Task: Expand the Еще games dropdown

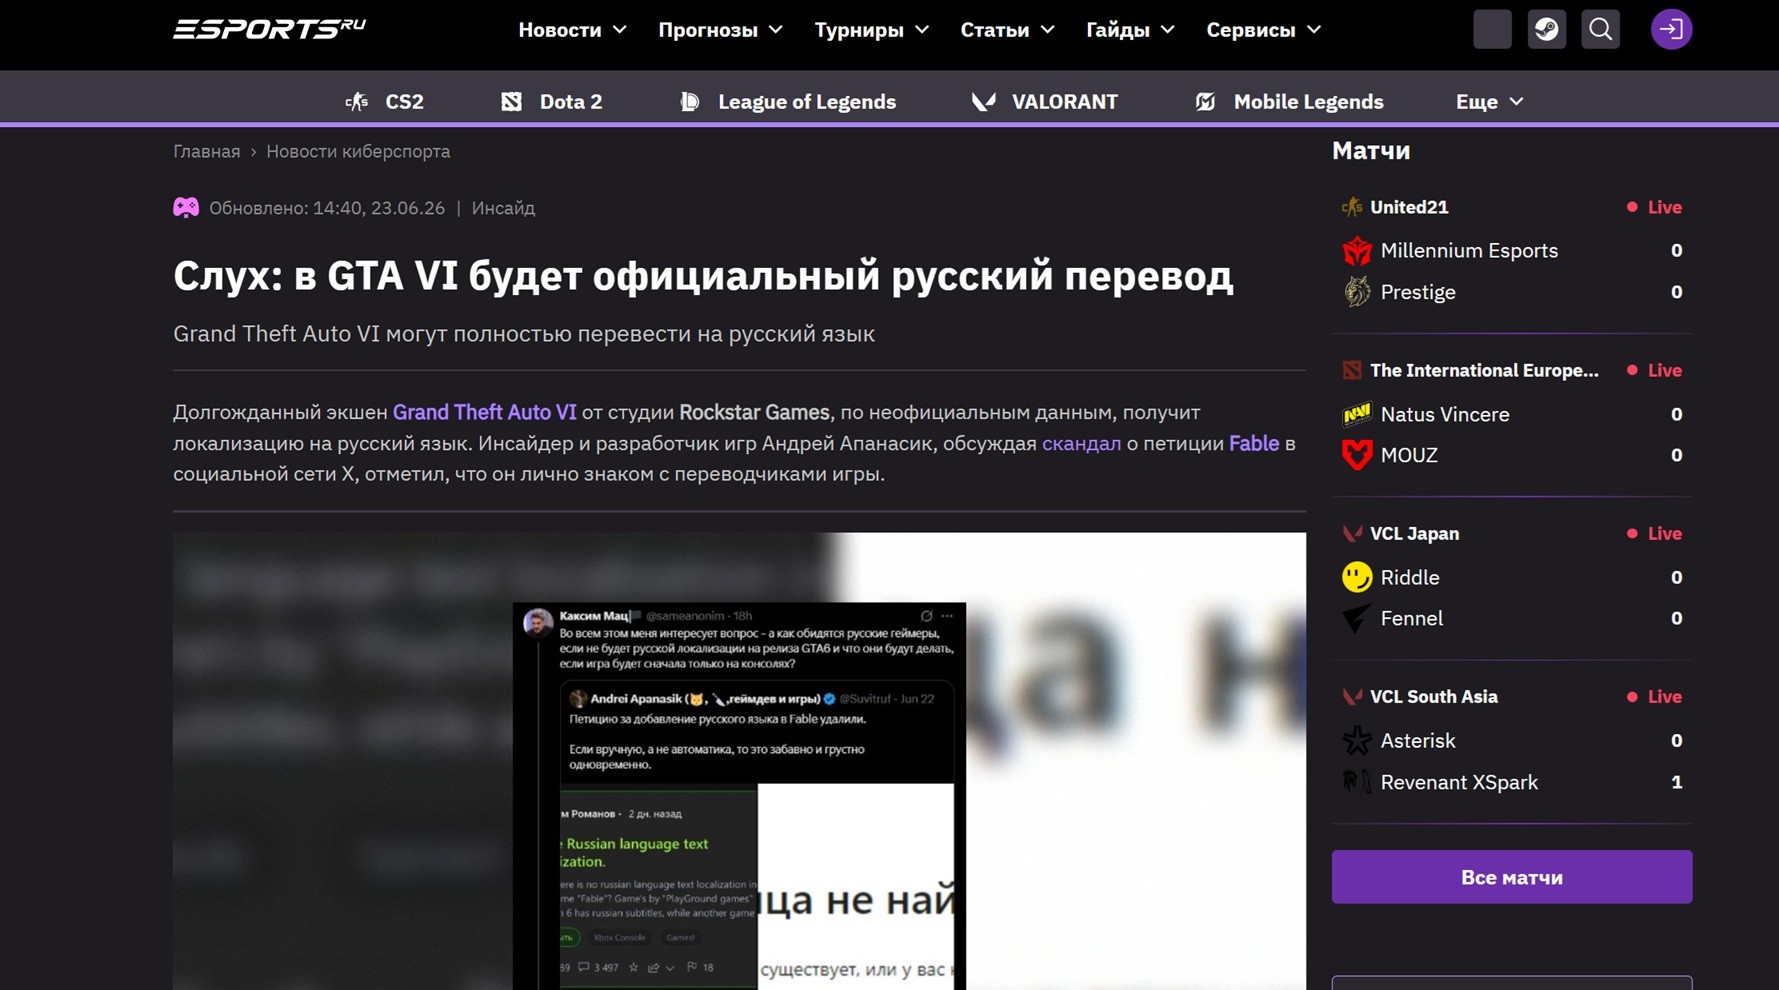Action: tap(1489, 101)
